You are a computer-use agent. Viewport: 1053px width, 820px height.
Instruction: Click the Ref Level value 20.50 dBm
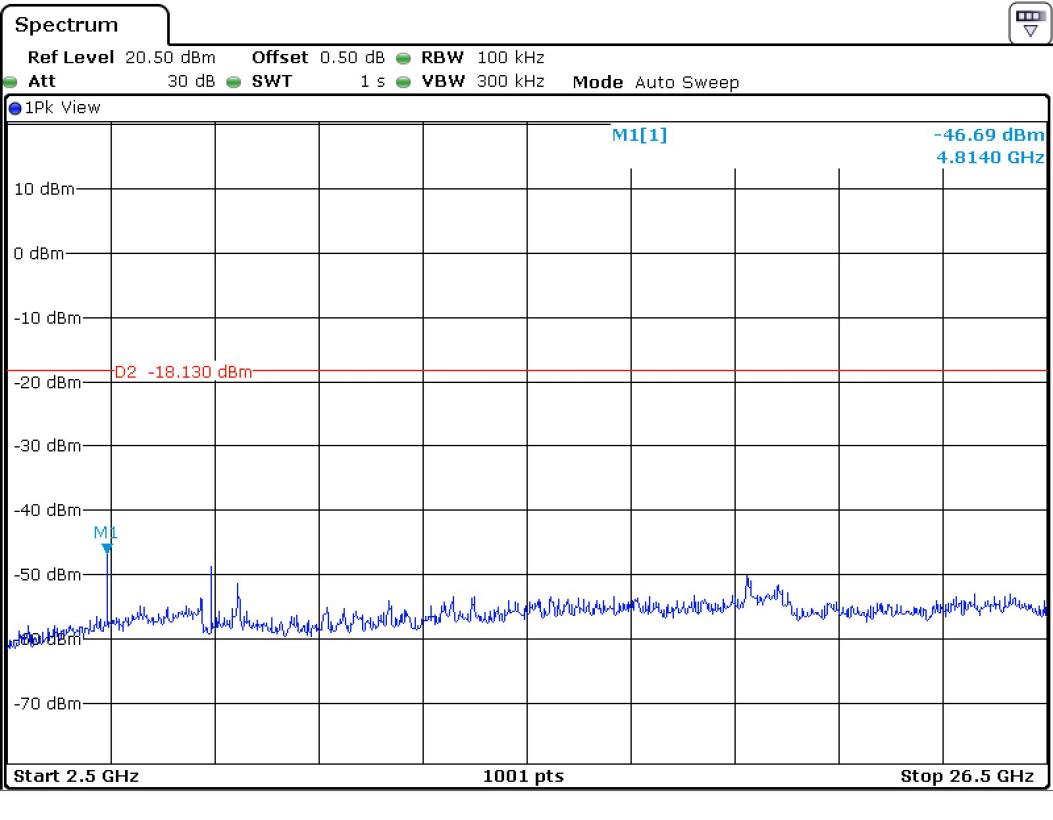[170, 58]
